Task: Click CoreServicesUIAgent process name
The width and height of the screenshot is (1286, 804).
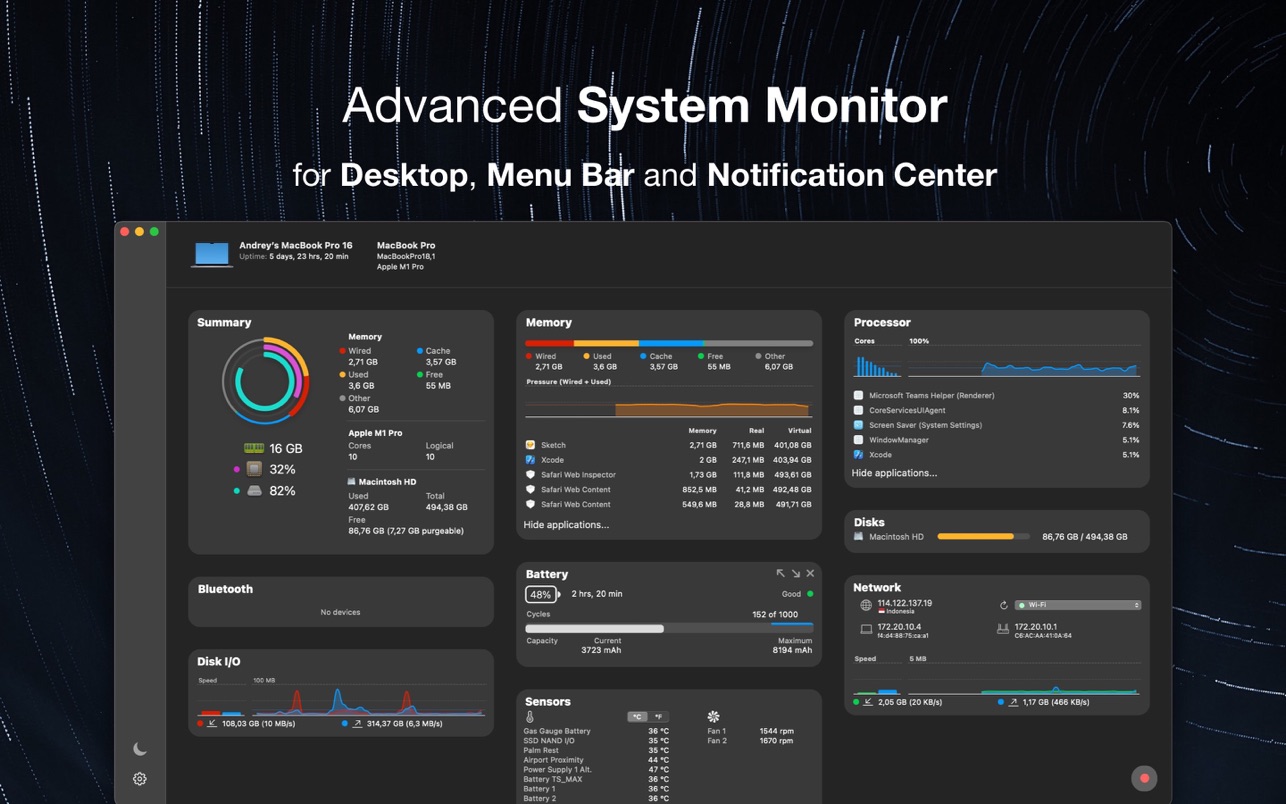Action: (907, 410)
